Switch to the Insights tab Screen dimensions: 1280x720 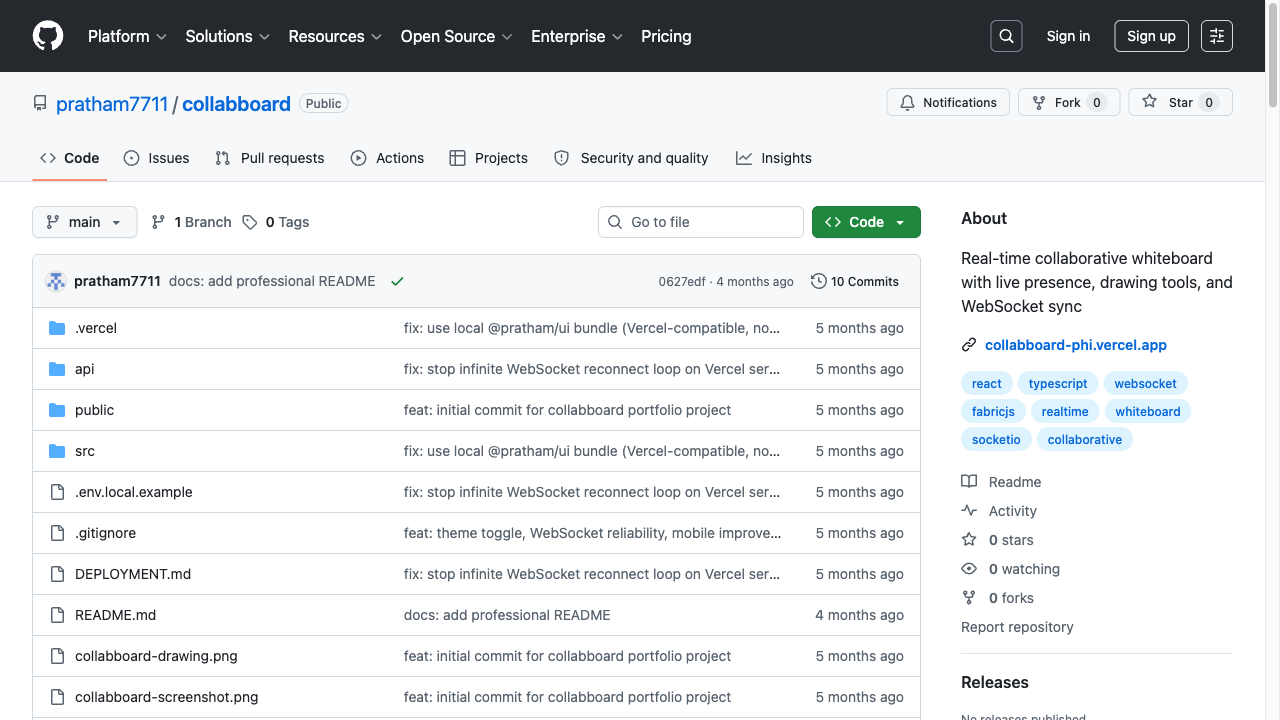[774, 158]
